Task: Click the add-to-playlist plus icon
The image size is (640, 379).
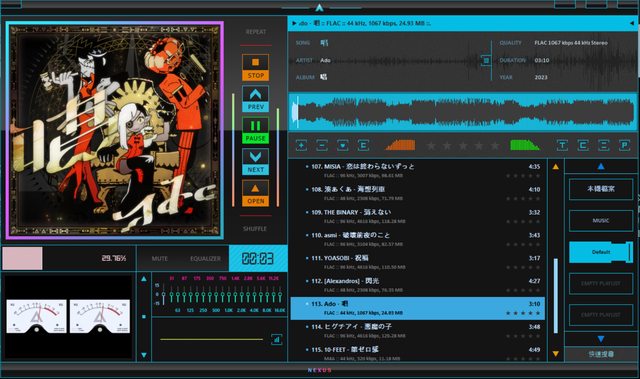Action: (x=301, y=145)
